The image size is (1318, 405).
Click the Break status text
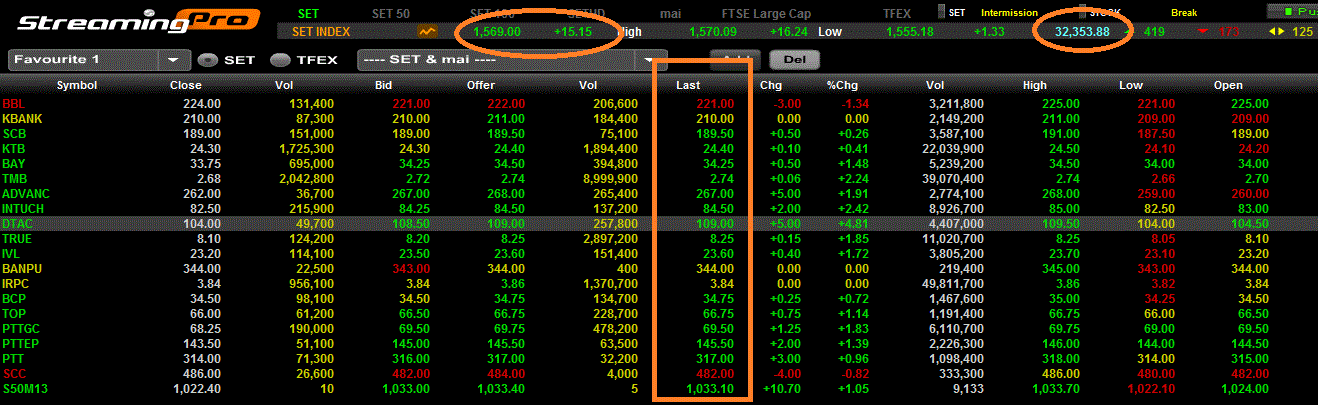(x=1183, y=12)
